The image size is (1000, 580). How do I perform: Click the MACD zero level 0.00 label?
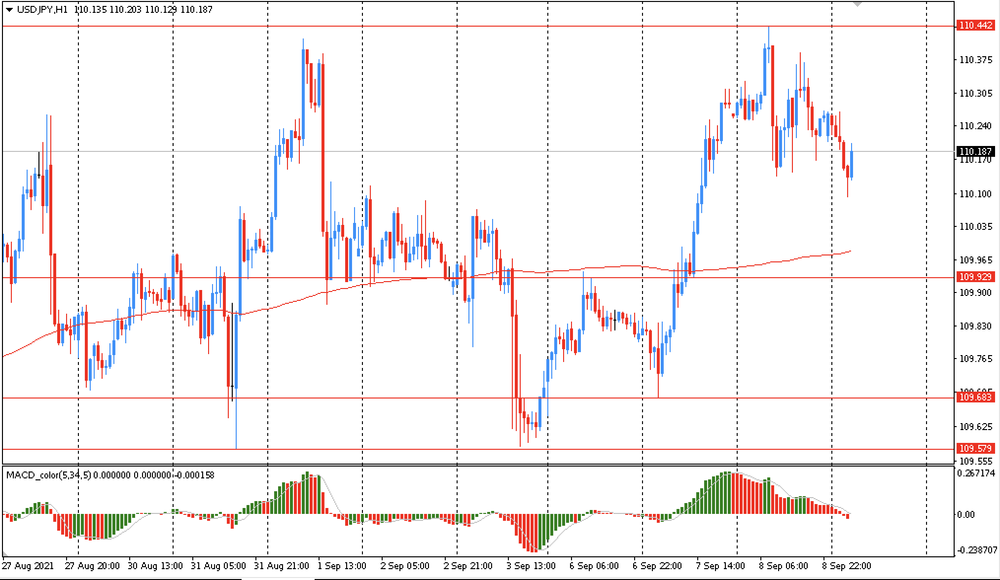(966, 514)
